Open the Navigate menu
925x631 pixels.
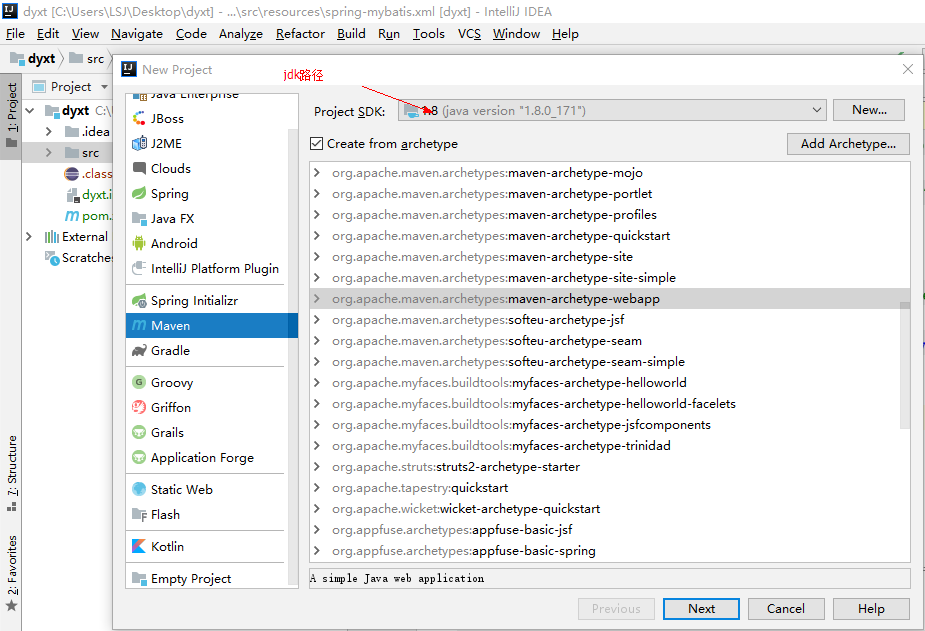(x=137, y=34)
